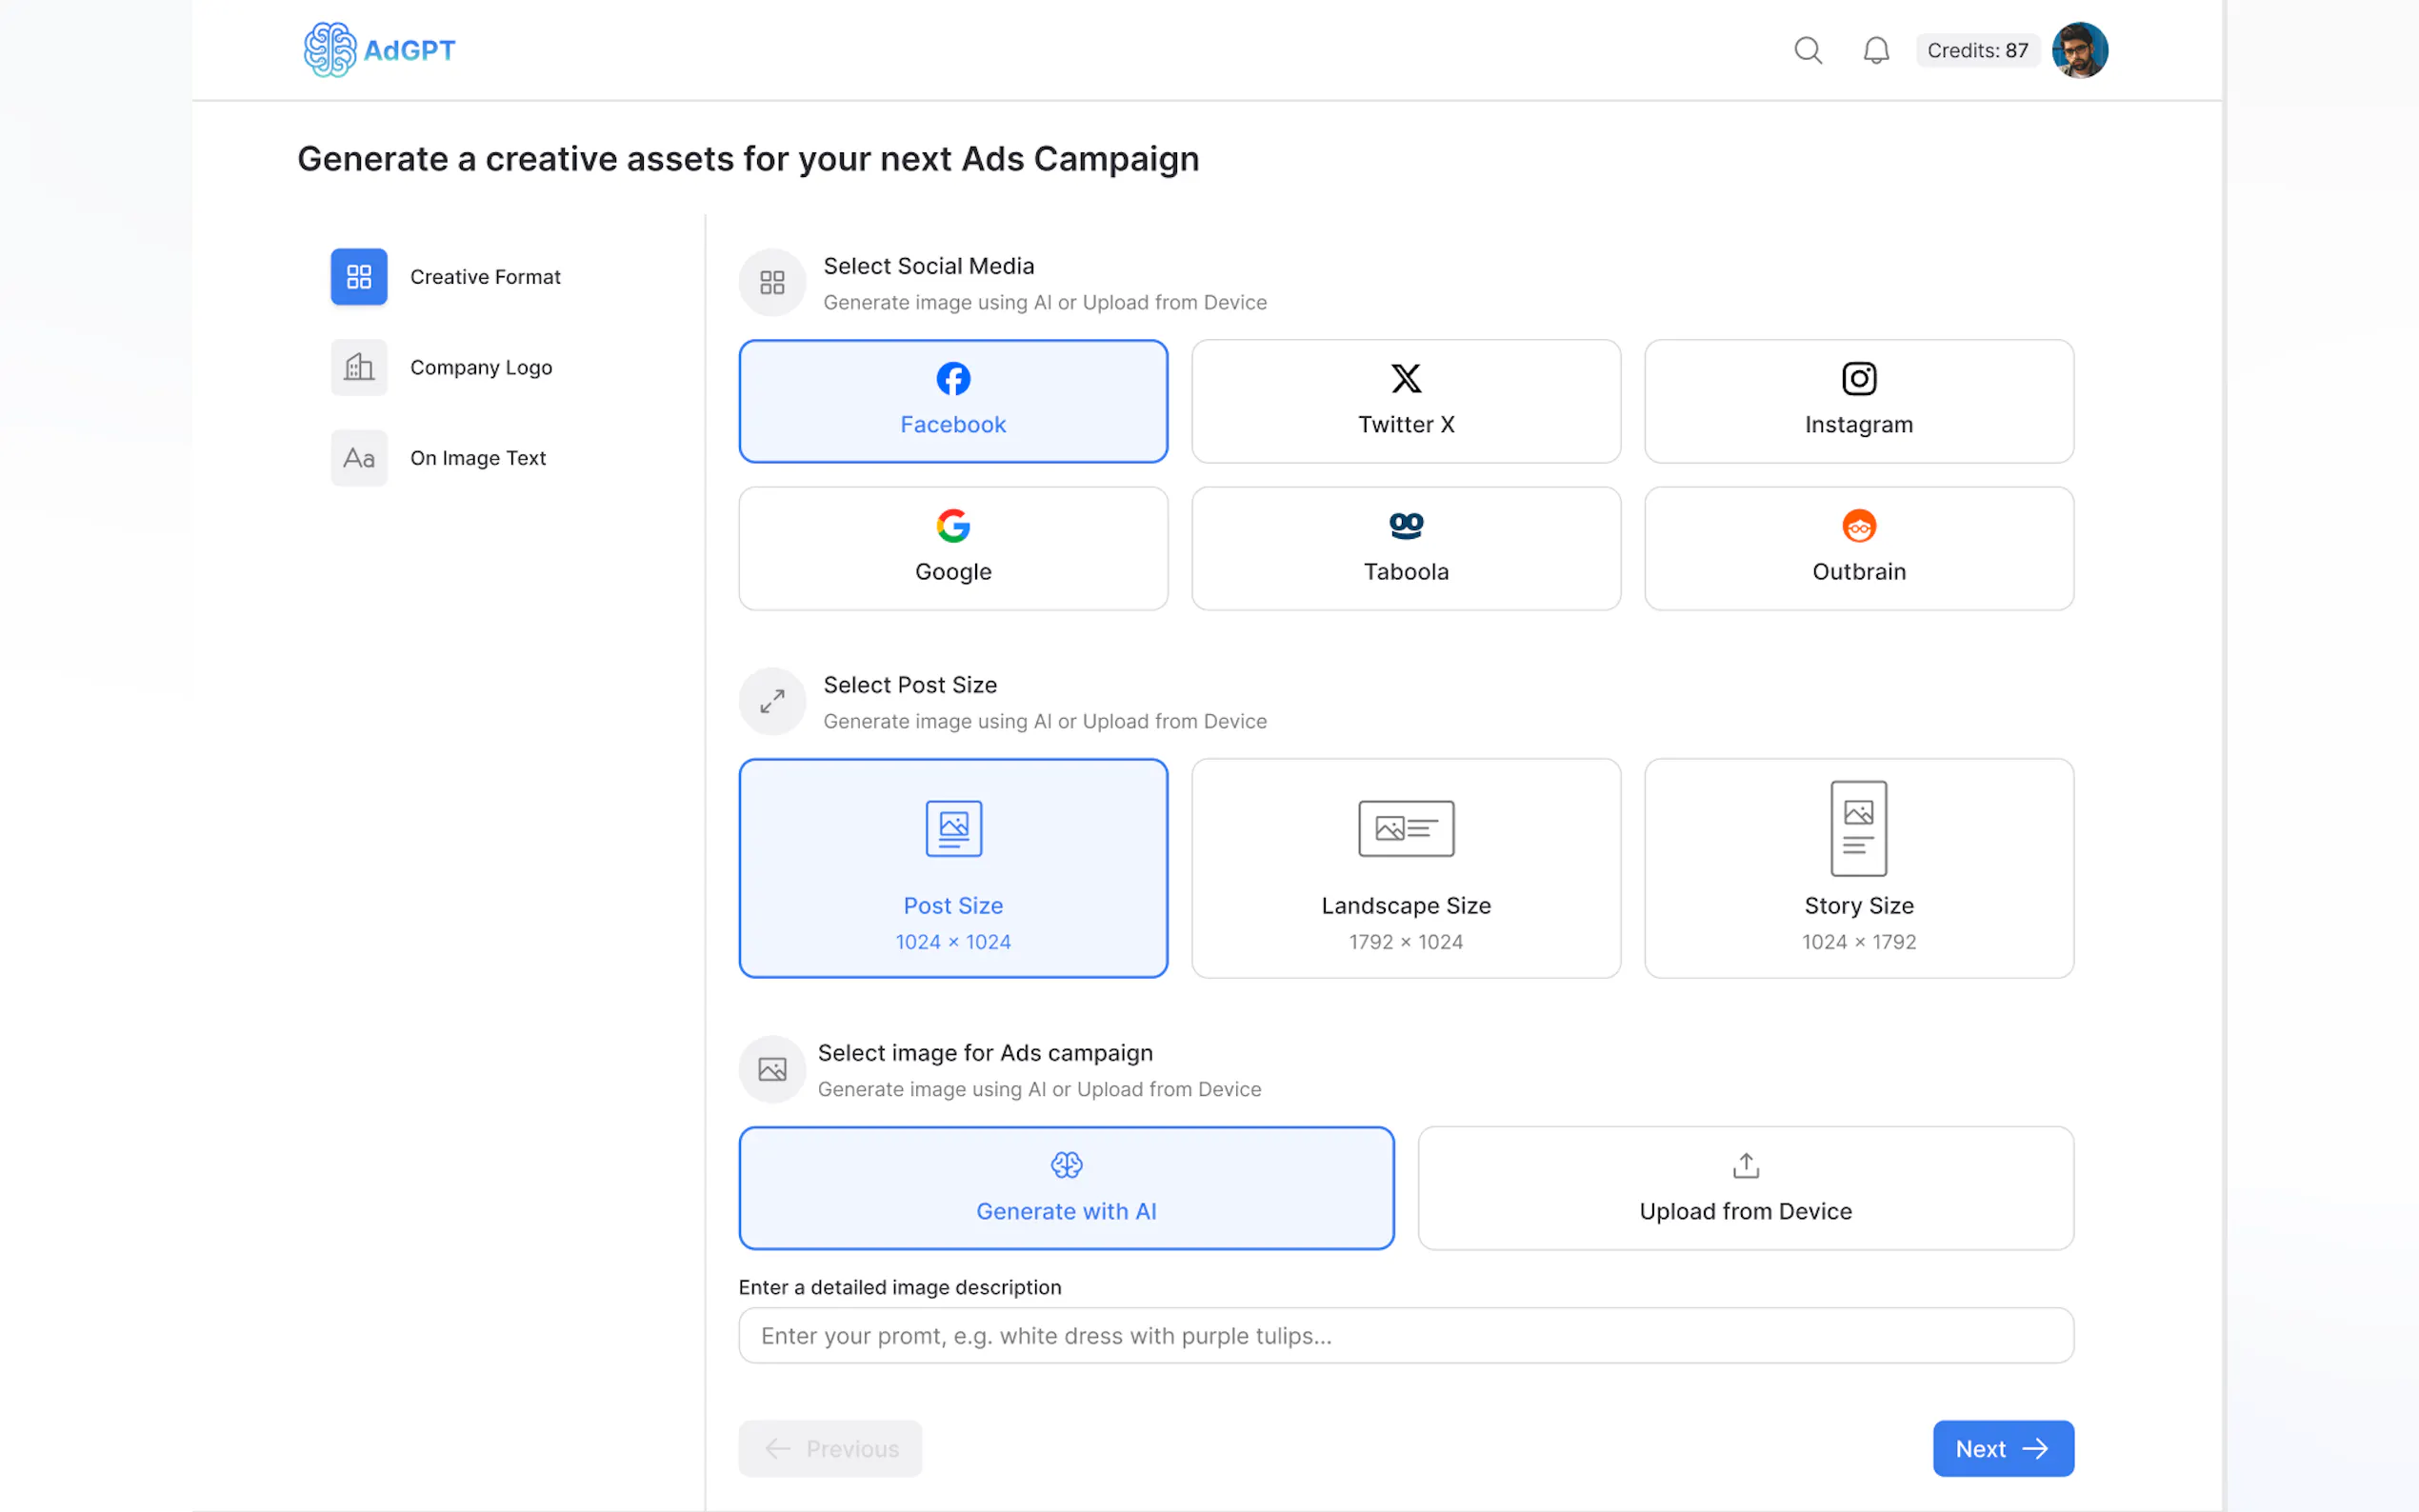Select Story Size 1024 × 1792
The height and width of the screenshot is (1512, 2419).
coord(1858,868)
